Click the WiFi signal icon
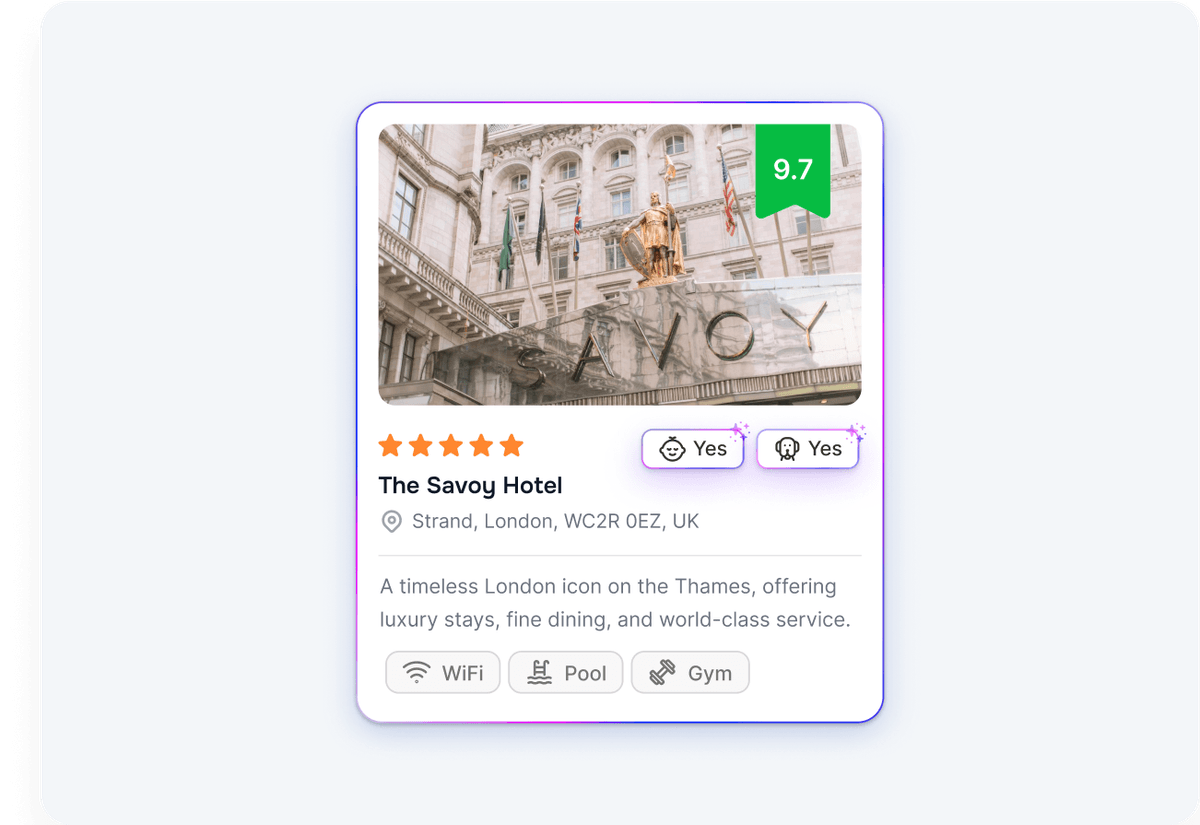 pyautogui.click(x=417, y=673)
